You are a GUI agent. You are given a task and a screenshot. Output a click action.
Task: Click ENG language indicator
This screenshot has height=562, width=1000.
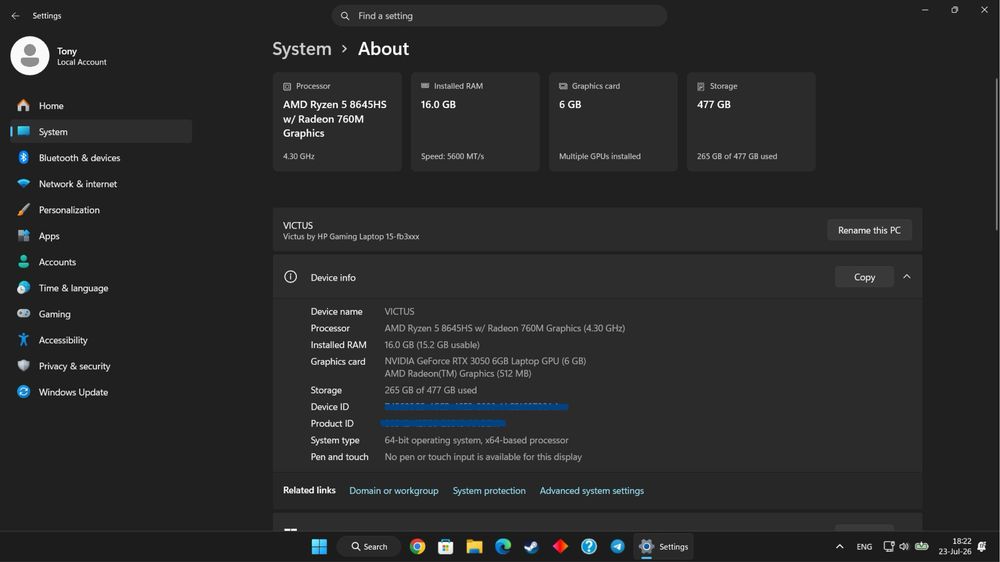[x=864, y=547]
